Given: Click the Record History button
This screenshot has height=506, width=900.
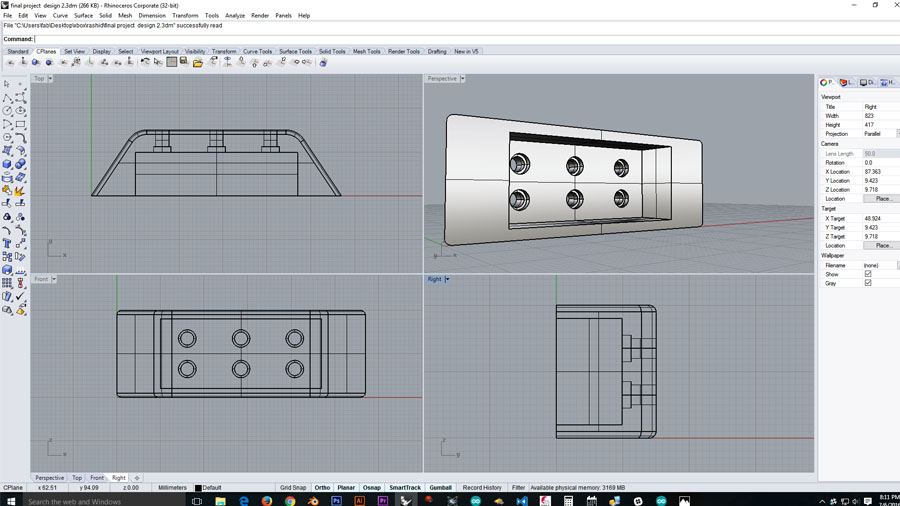Looking at the screenshot, I should [x=482, y=488].
